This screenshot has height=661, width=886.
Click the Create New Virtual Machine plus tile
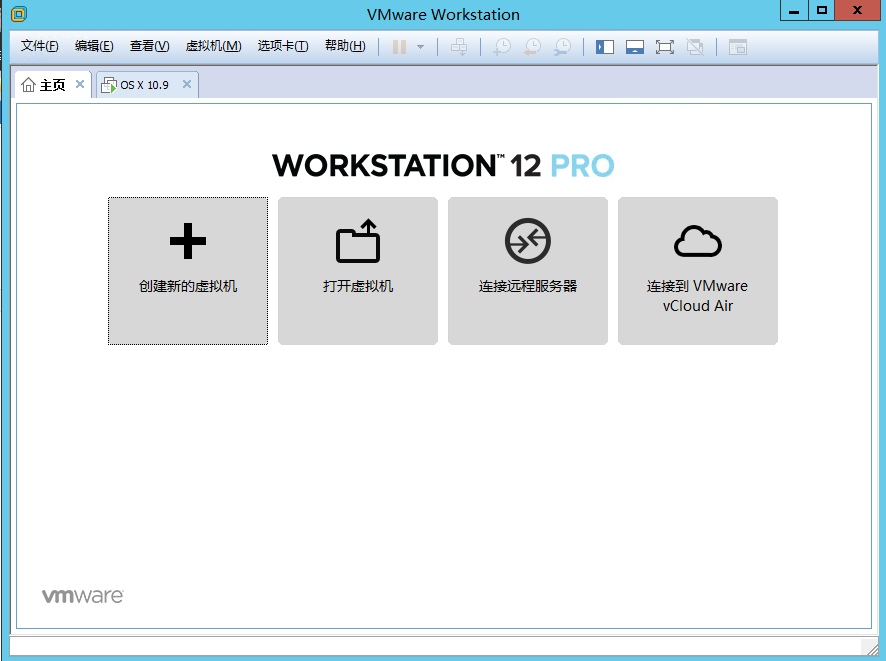(x=188, y=271)
